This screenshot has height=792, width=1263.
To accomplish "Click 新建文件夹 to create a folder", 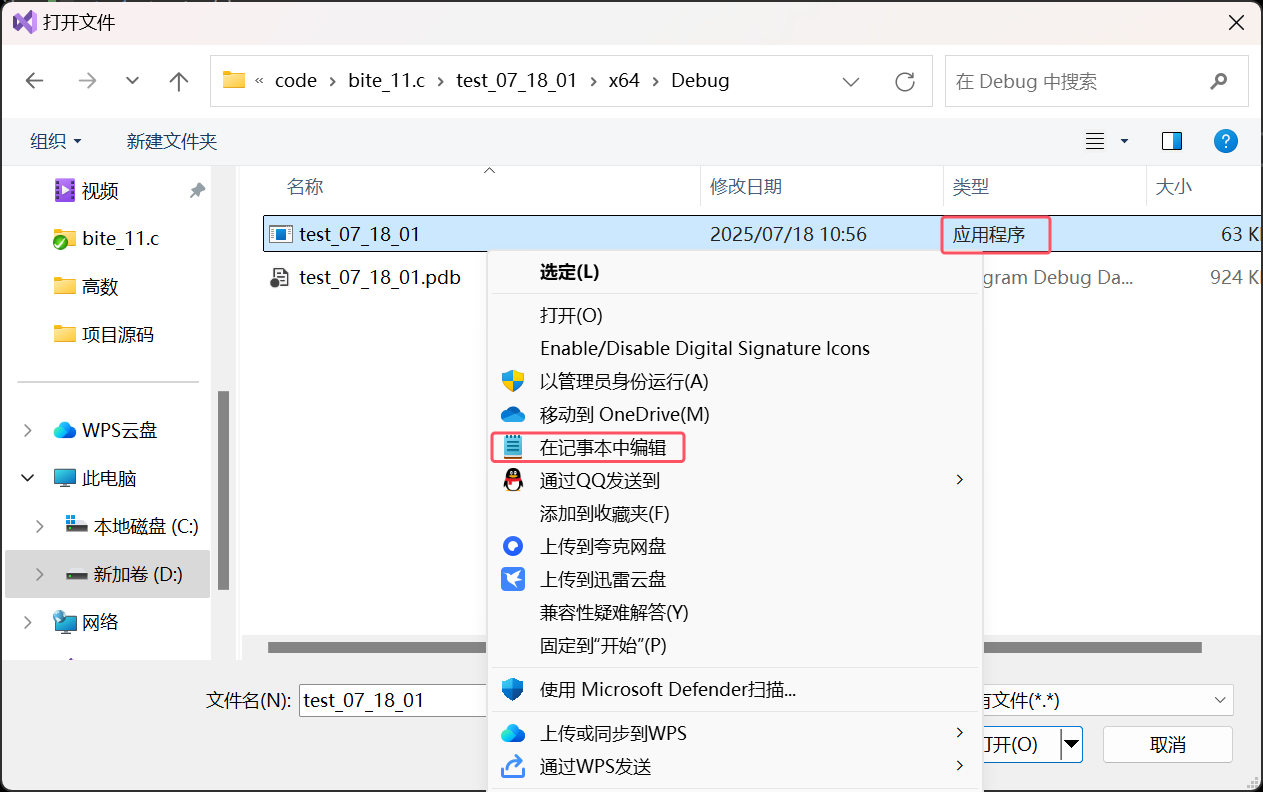I will (x=171, y=141).
